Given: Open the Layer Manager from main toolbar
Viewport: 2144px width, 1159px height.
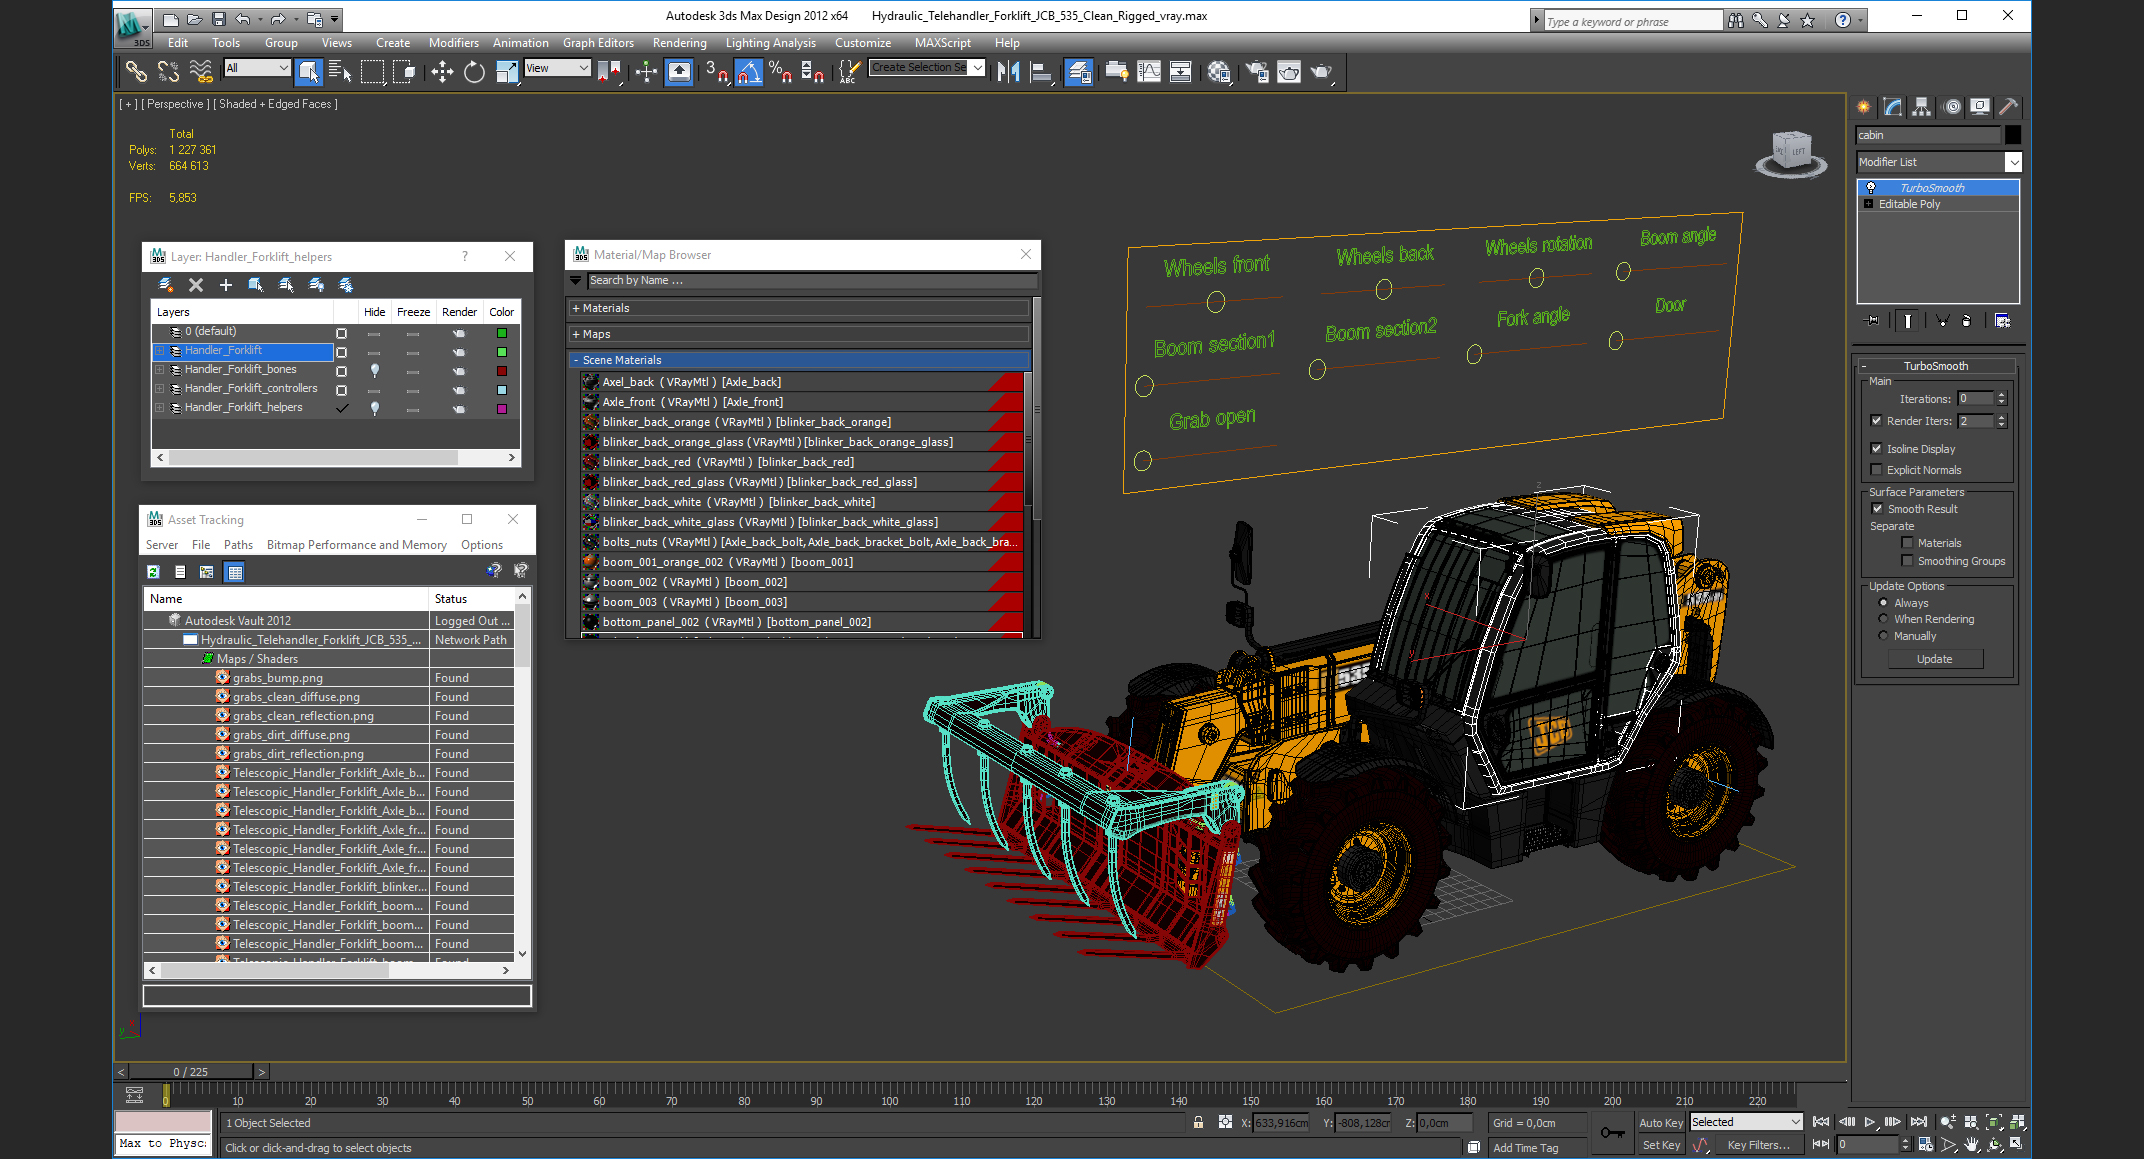Looking at the screenshot, I should click(x=1079, y=71).
